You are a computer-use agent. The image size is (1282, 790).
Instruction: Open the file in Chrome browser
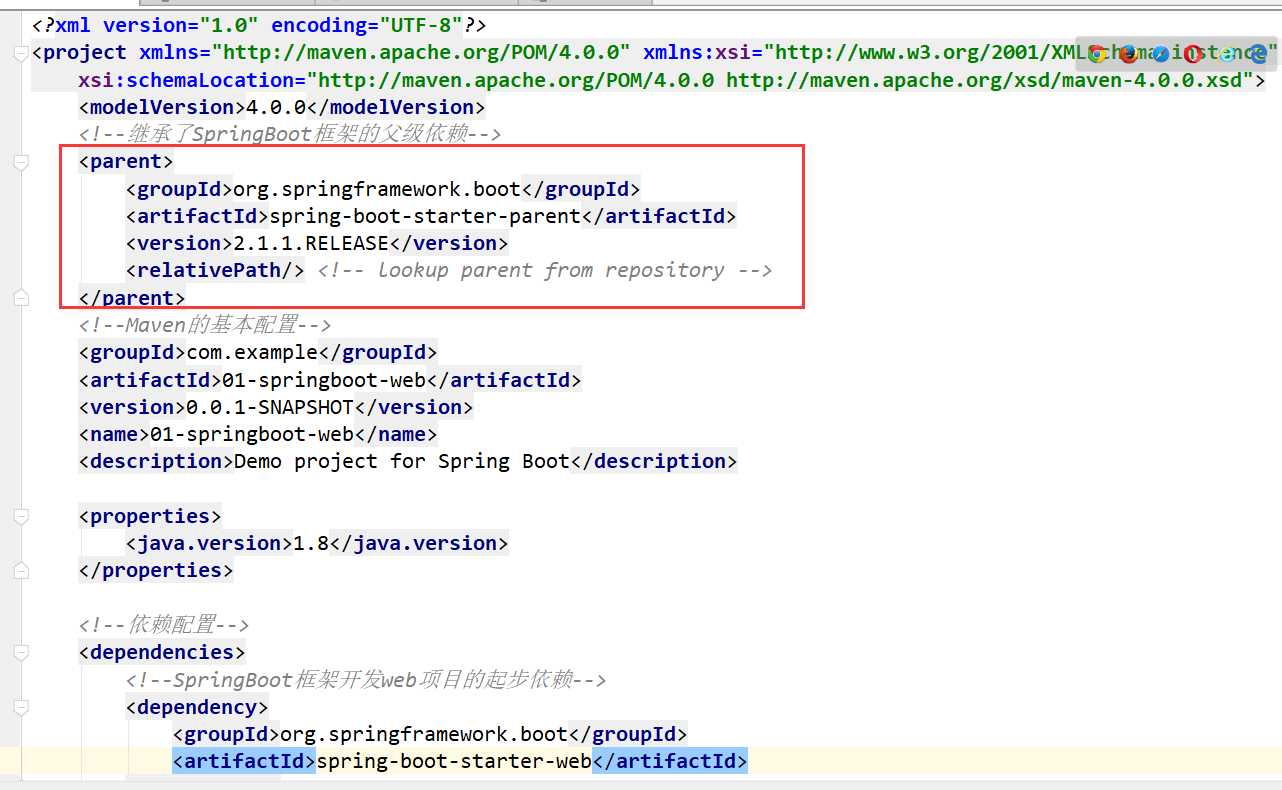coord(1097,54)
